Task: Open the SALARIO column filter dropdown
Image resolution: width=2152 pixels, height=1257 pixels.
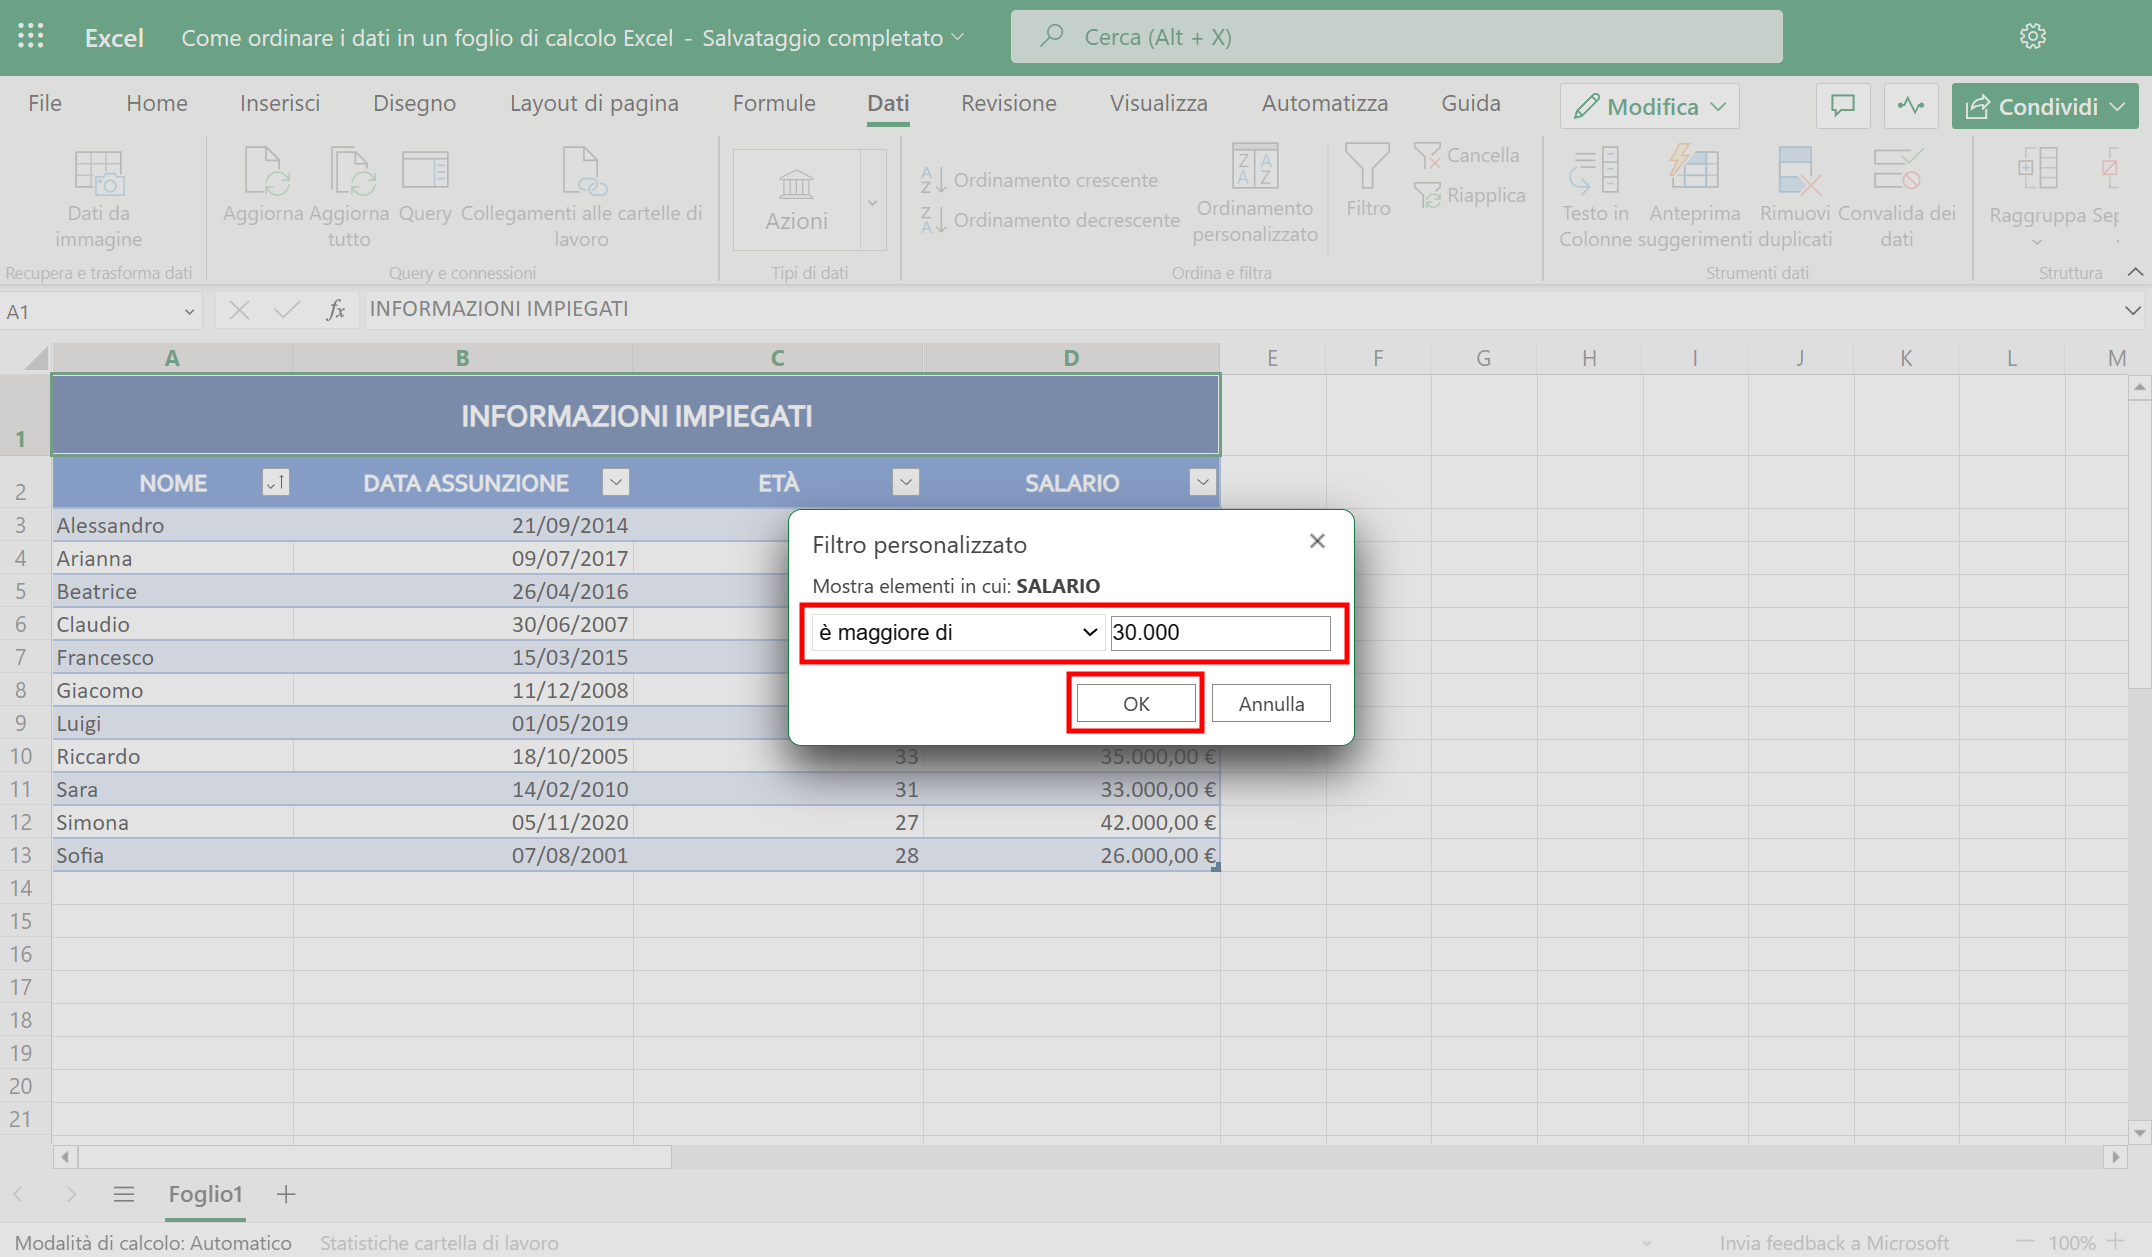Action: (x=1203, y=482)
